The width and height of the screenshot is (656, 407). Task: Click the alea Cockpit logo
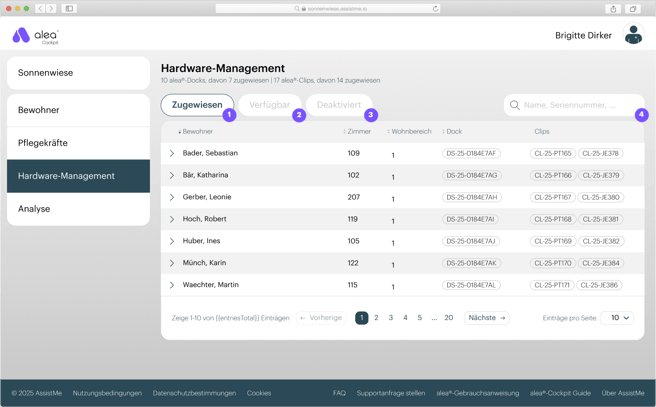coord(36,36)
